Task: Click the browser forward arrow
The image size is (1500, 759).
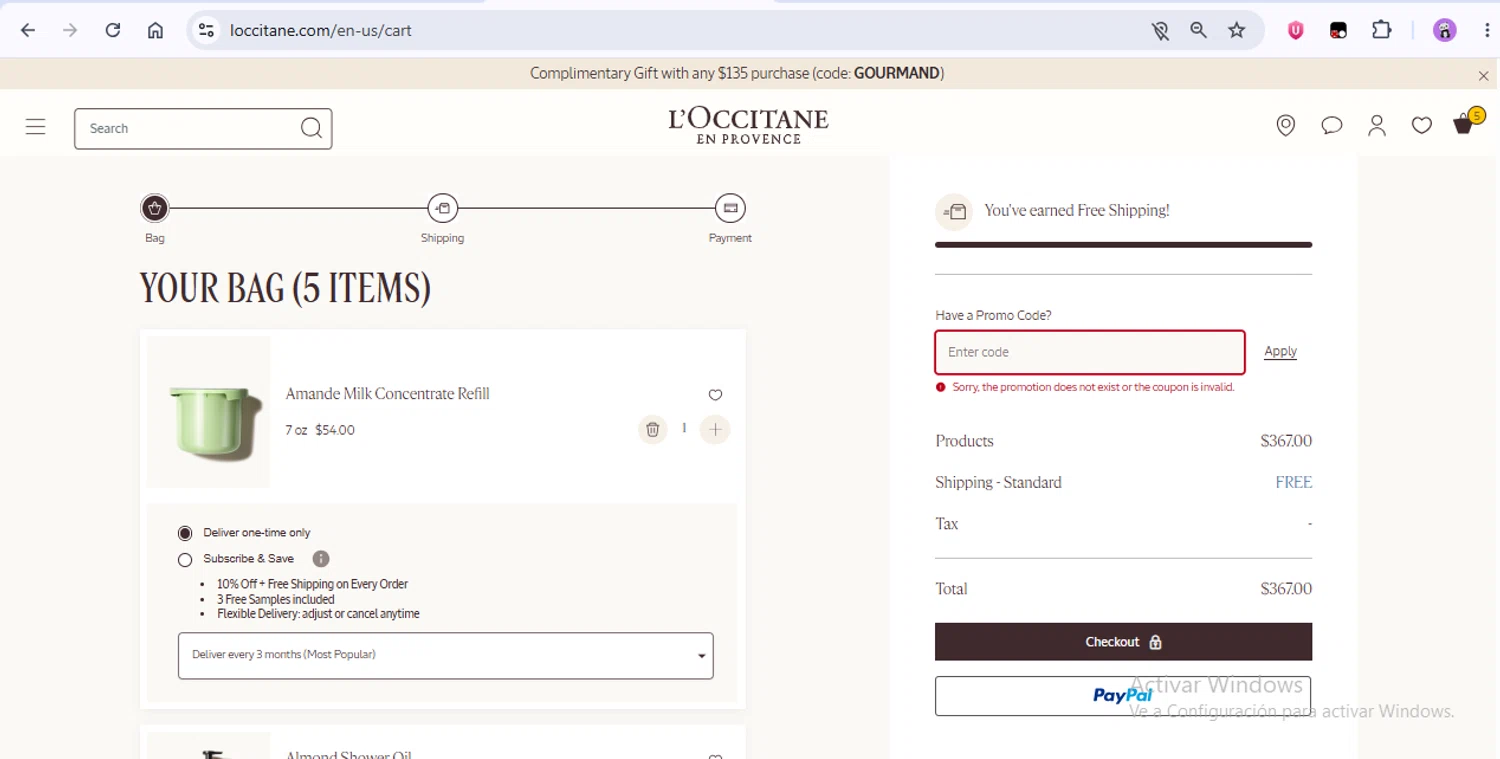Action: (x=70, y=30)
